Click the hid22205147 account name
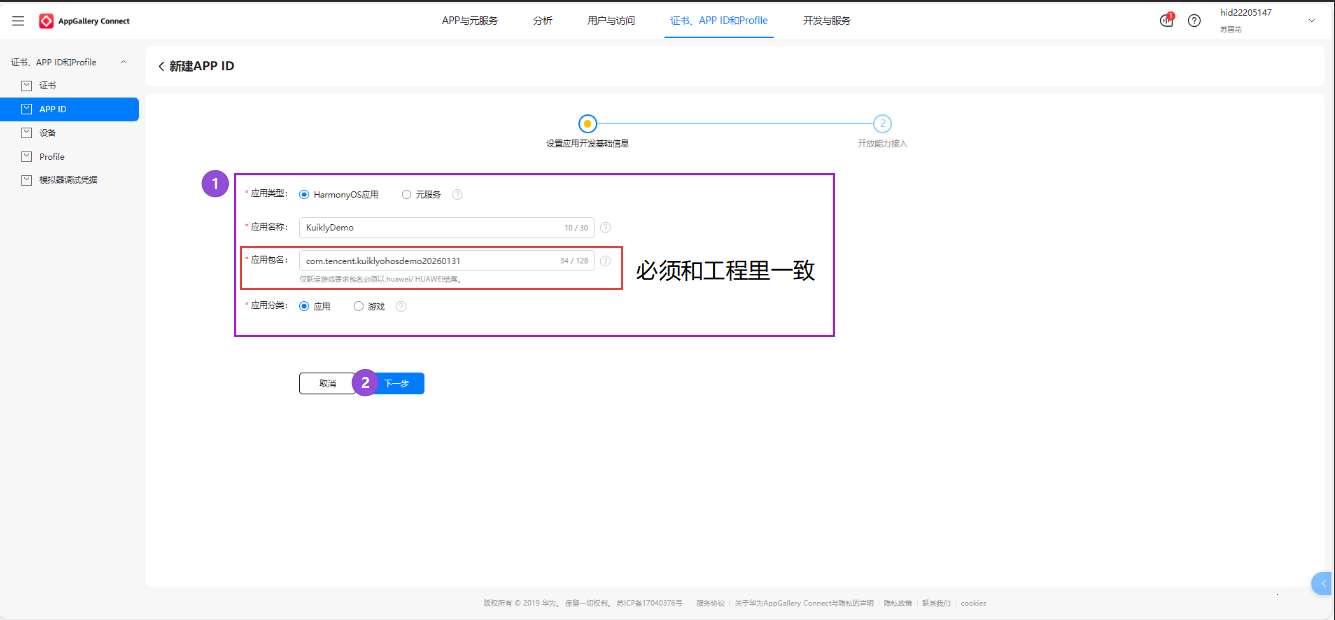Viewport: 1335px width, 620px height. [x=1246, y=12]
